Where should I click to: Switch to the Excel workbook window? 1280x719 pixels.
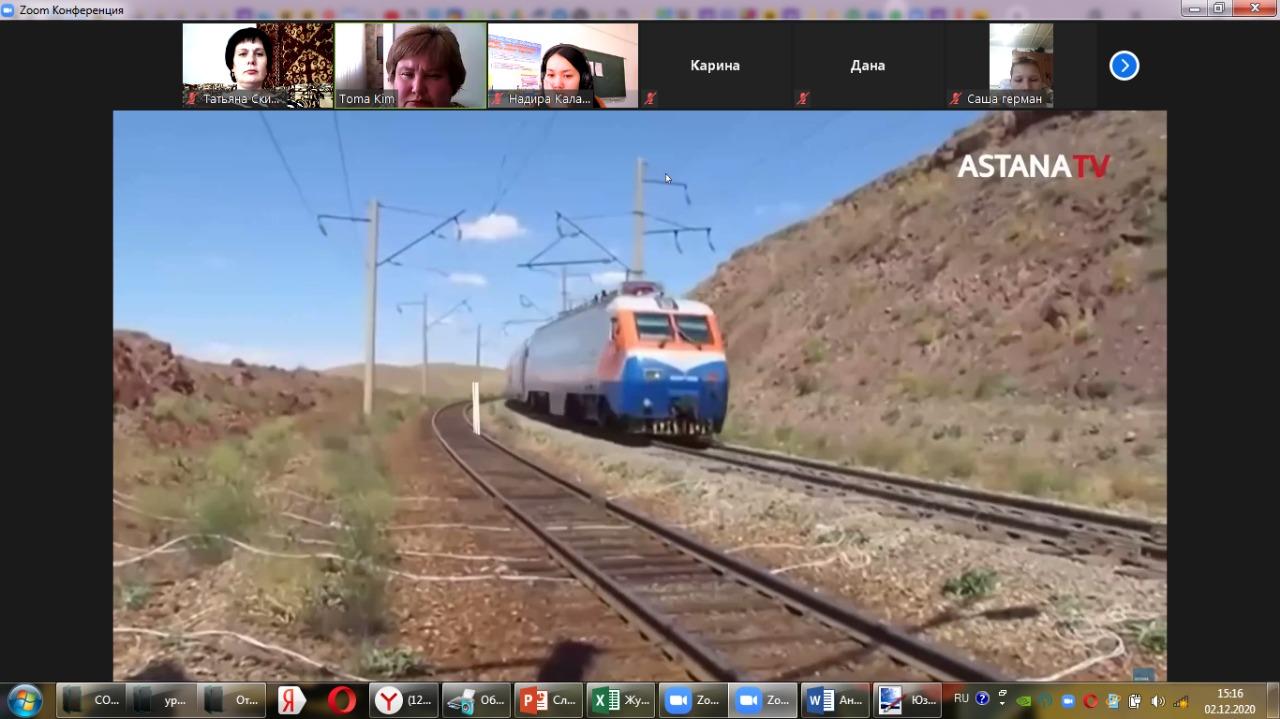(x=620, y=700)
